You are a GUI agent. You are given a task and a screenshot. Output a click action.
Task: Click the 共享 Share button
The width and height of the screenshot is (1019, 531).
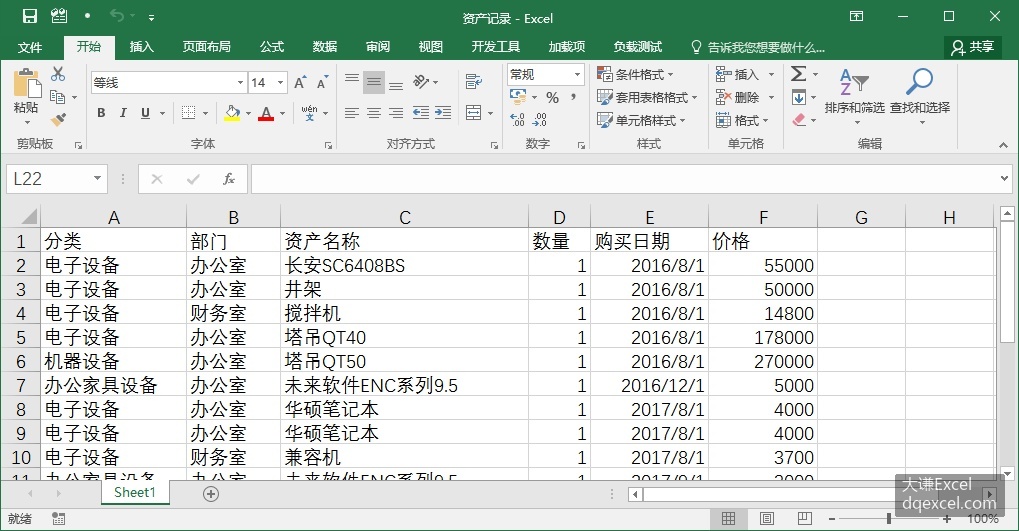[x=972, y=47]
